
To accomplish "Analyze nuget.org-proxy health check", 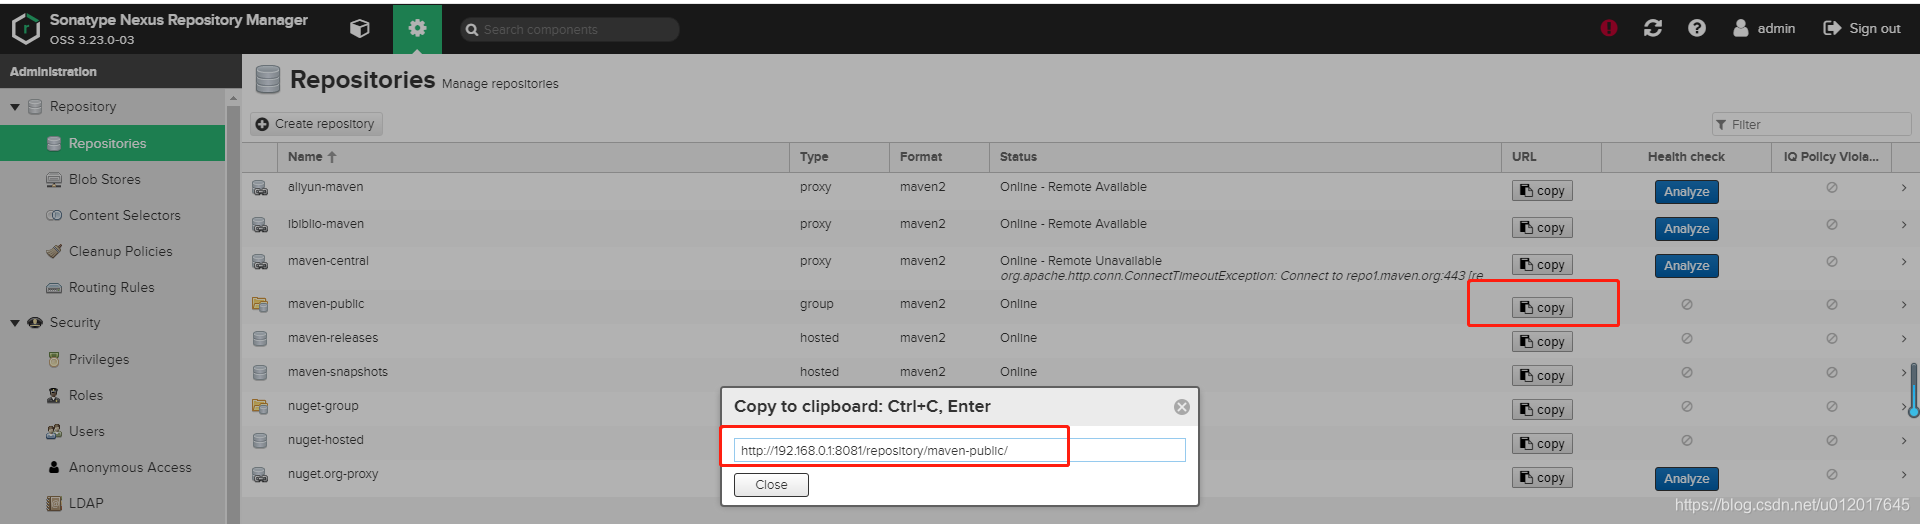I will 1686,479.
